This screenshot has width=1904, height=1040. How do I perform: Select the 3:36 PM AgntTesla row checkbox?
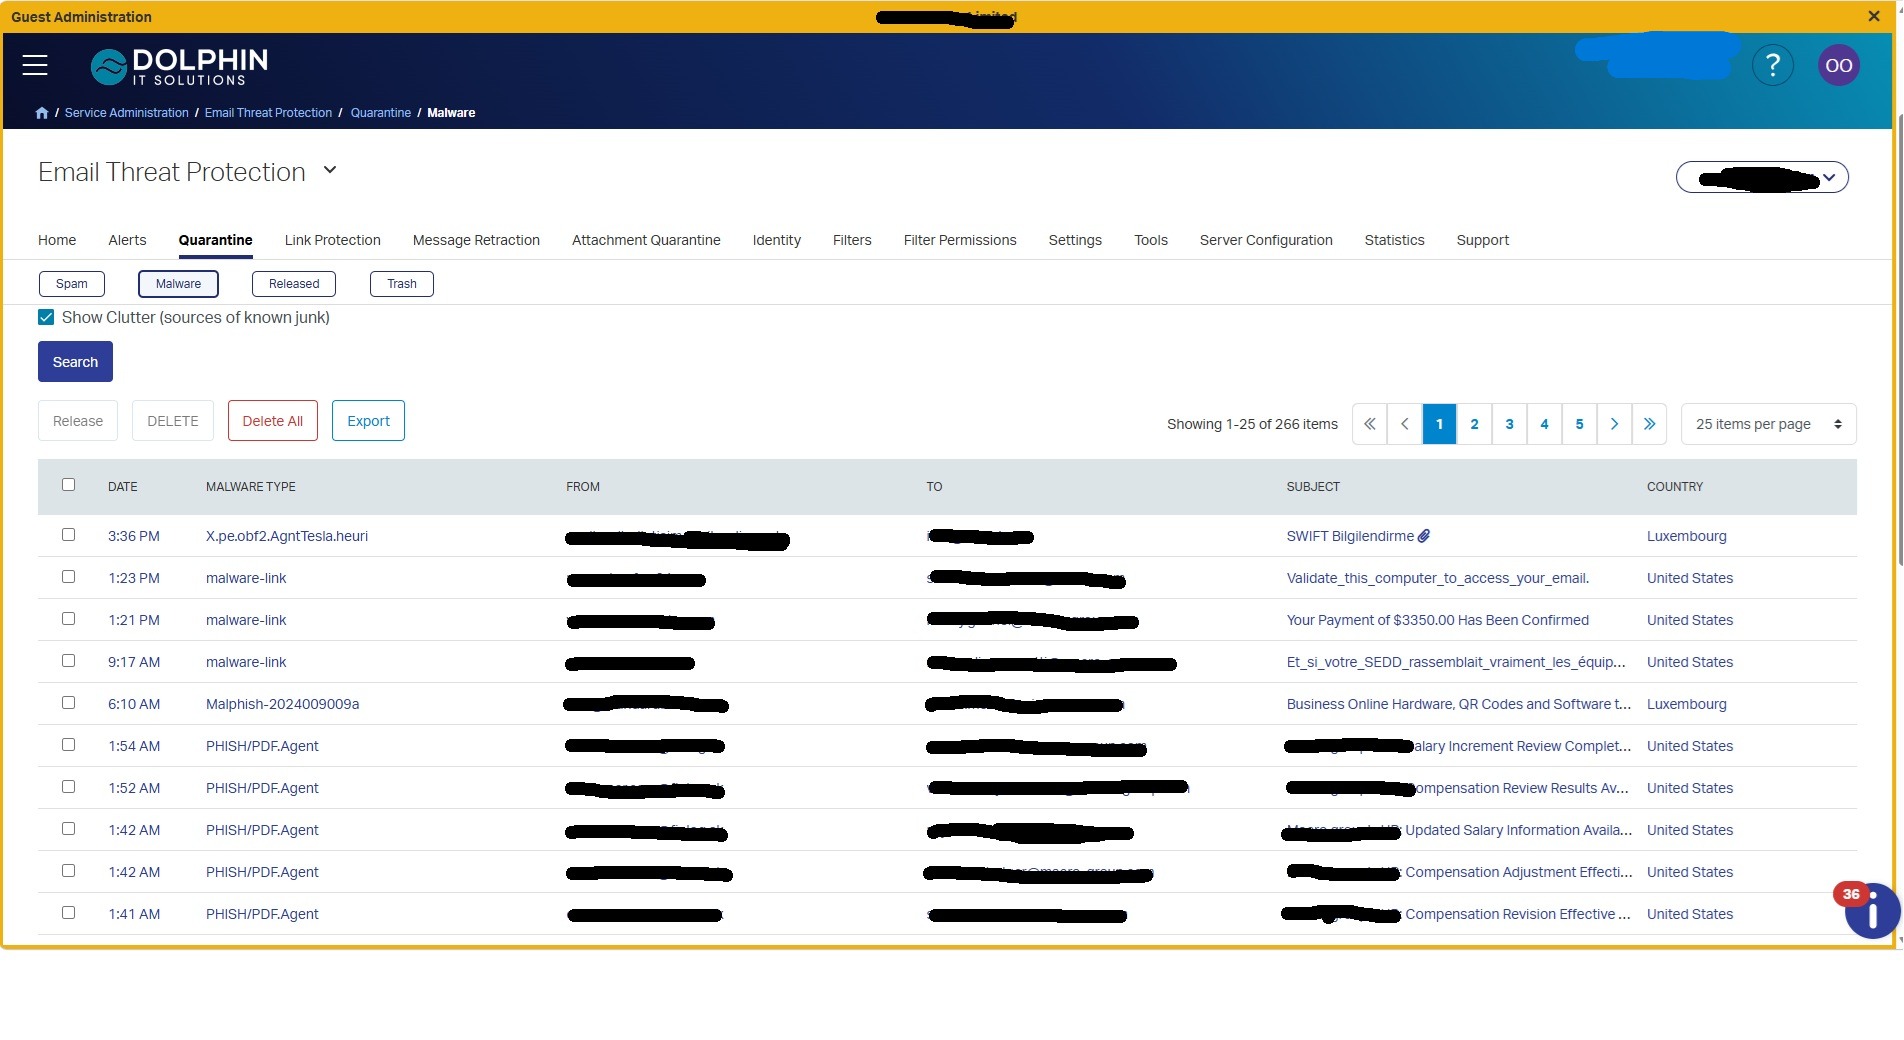(68, 535)
